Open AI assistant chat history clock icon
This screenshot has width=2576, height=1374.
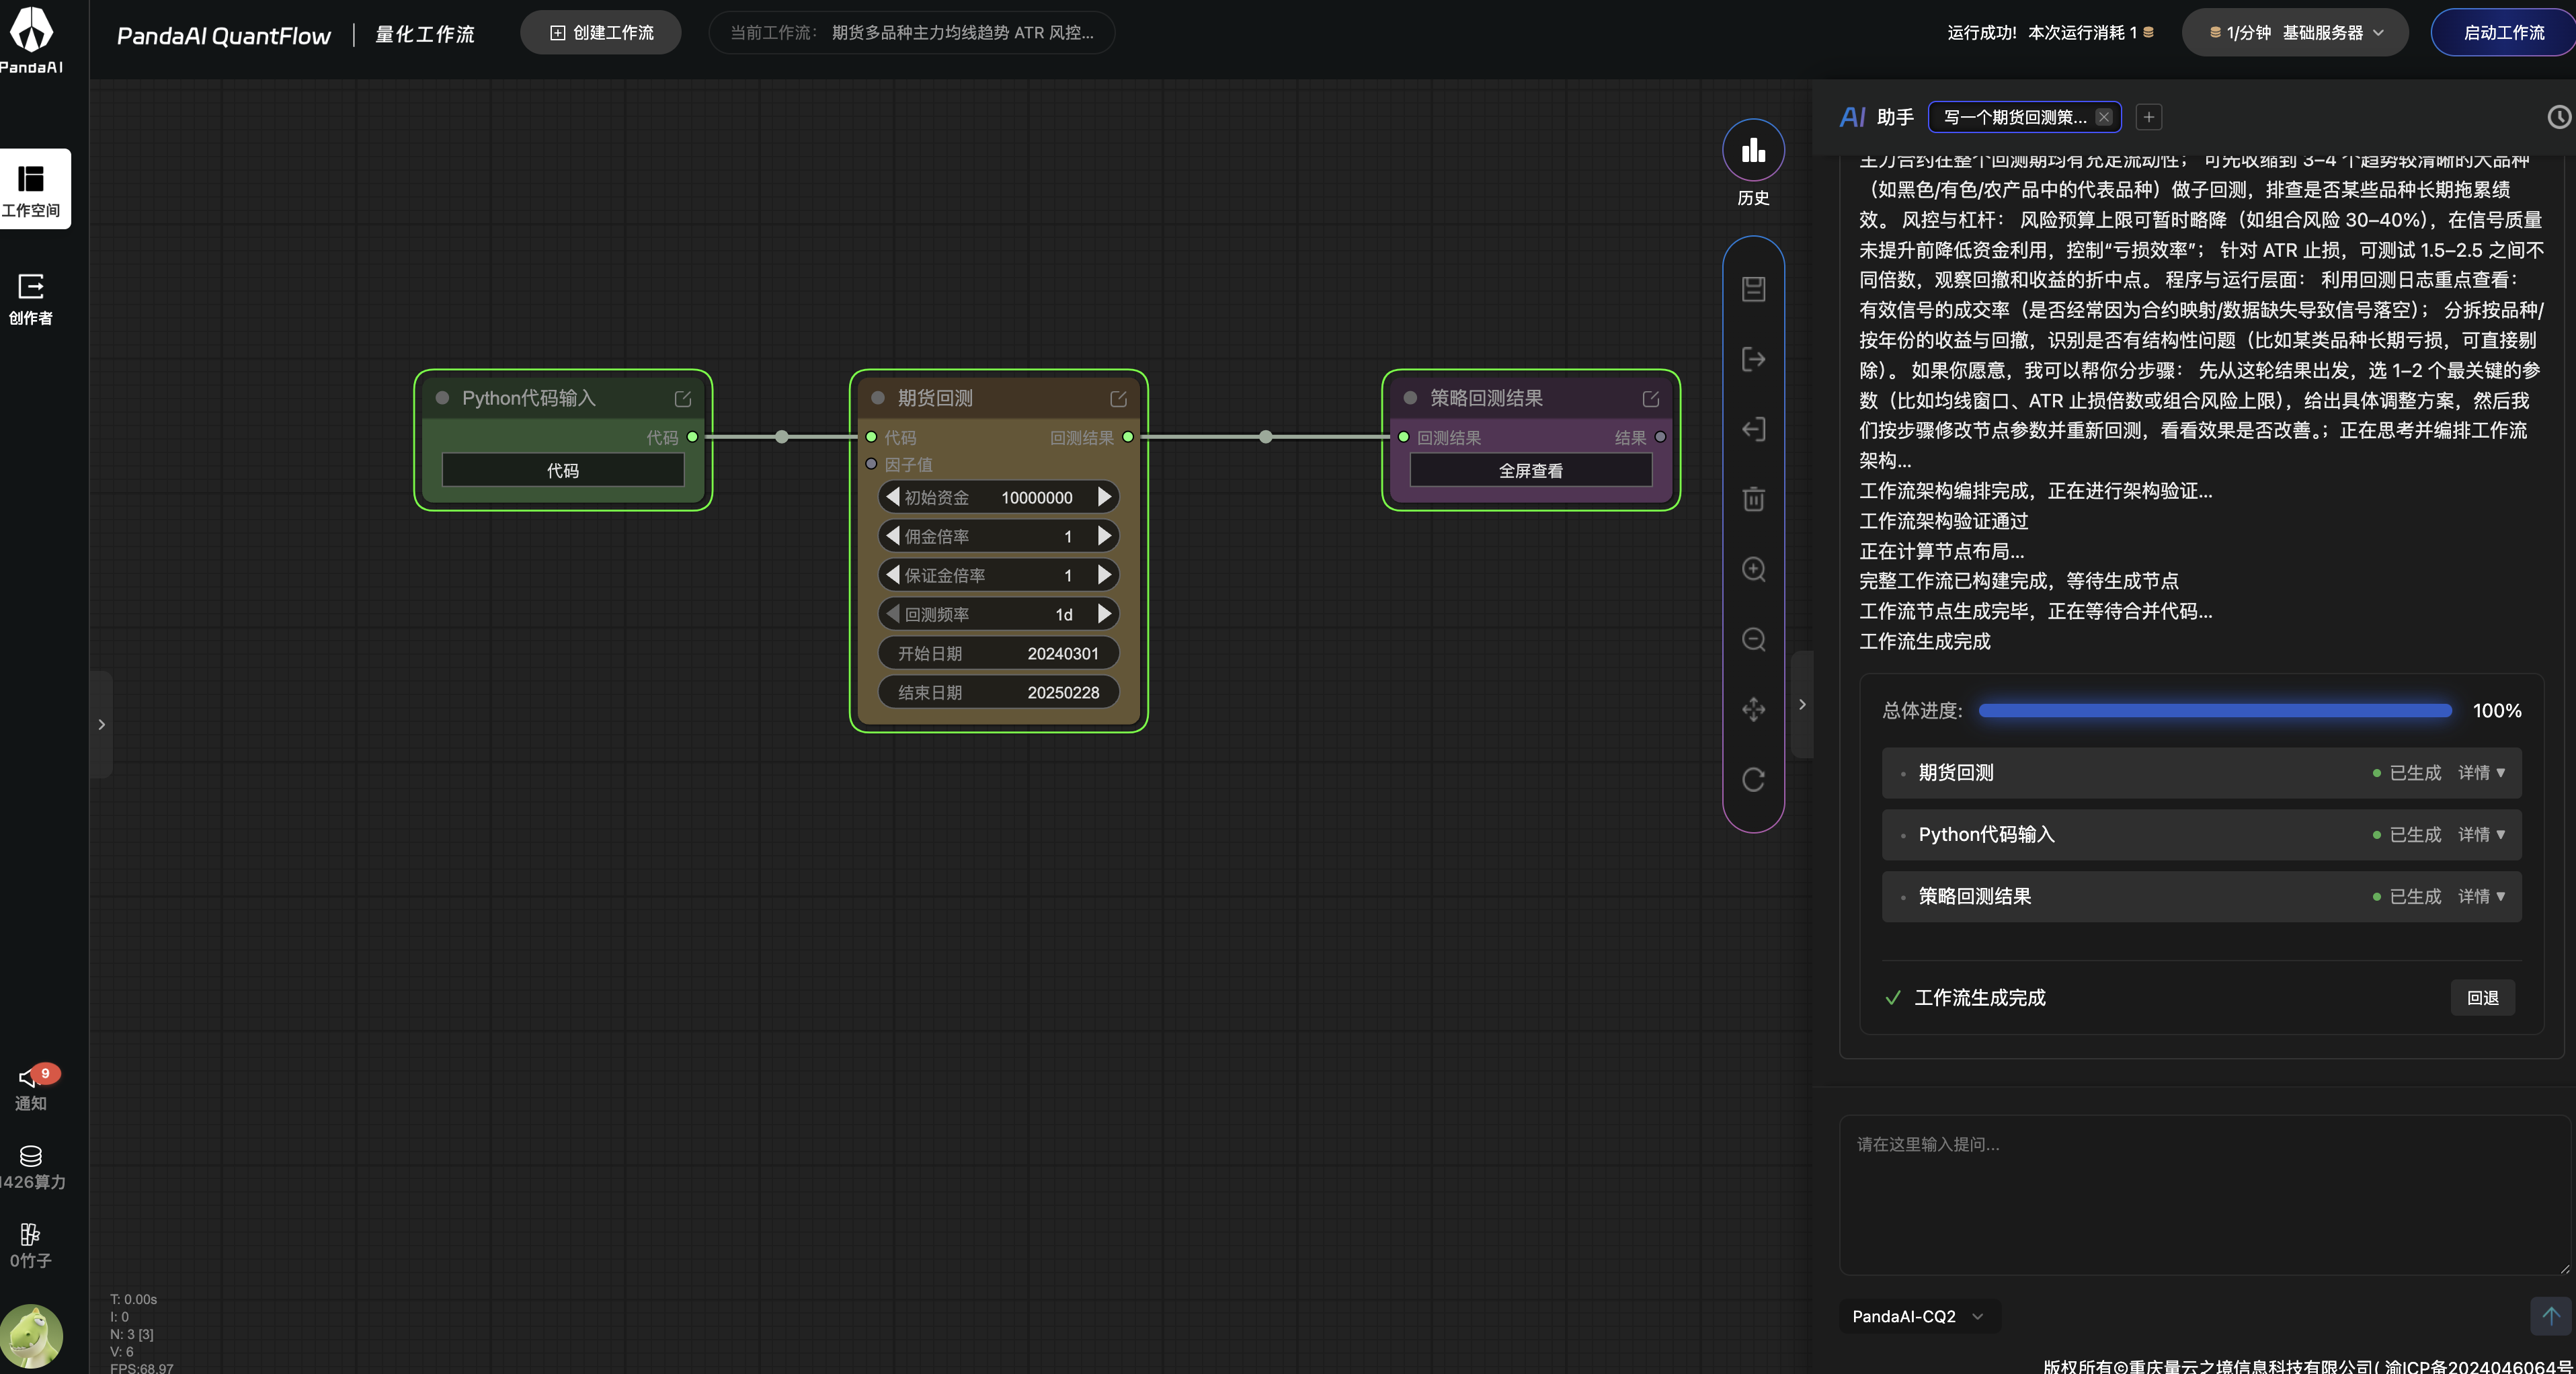(x=2559, y=117)
